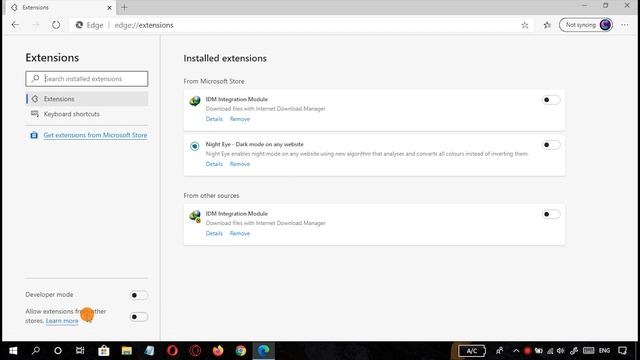Open Get extensions from Microsoft Store link
This screenshot has width=640, height=360.
click(x=95, y=135)
